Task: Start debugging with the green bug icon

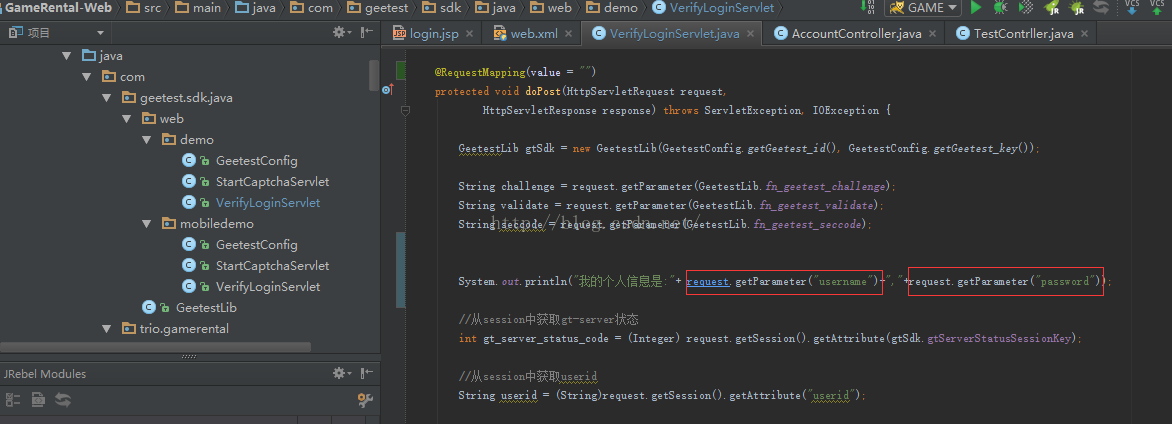Action: coord(1001,8)
